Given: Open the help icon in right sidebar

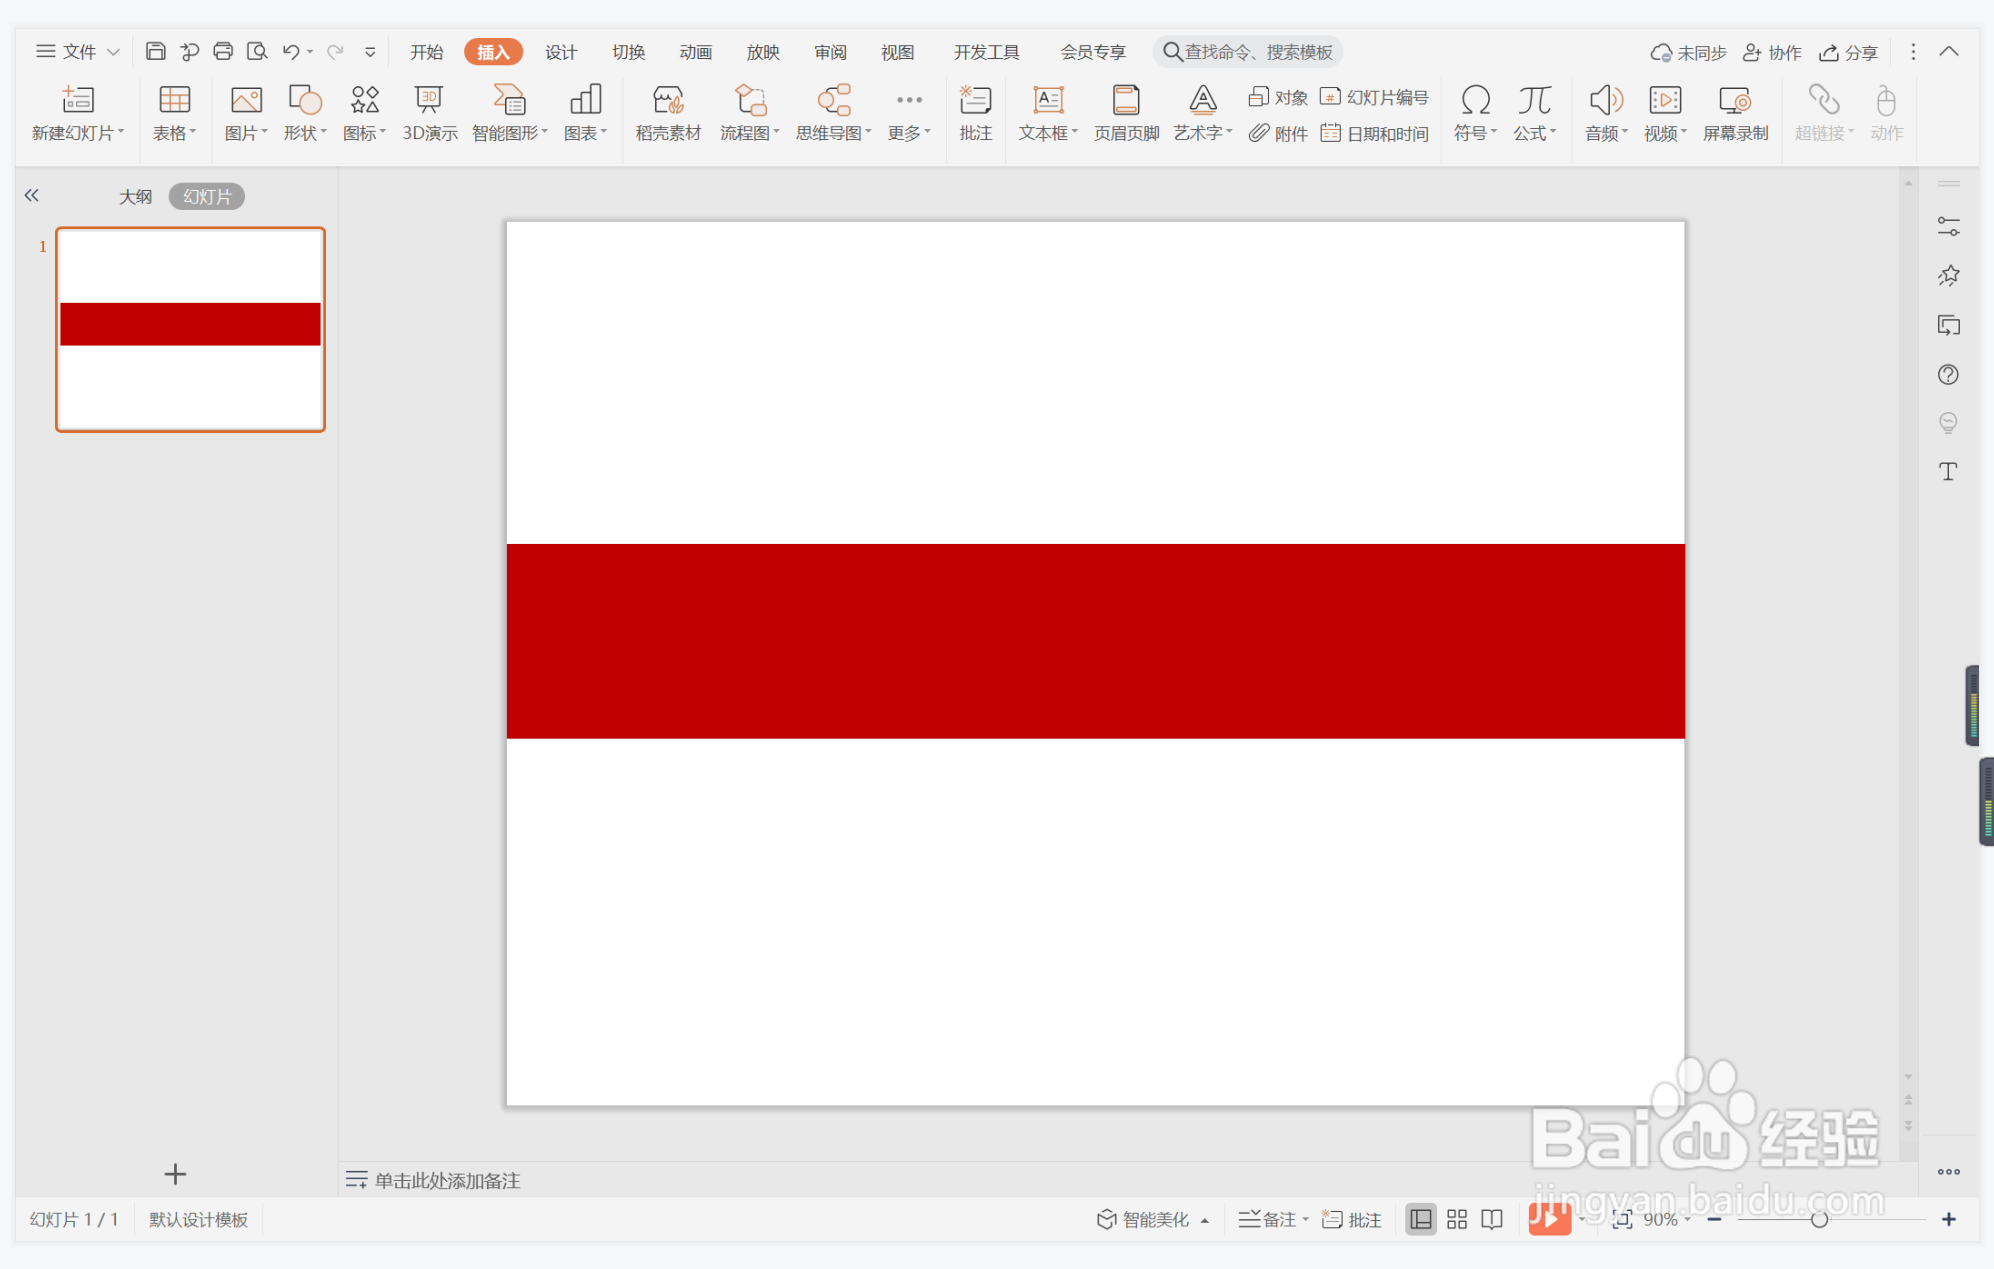Looking at the screenshot, I should pyautogui.click(x=1948, y=374).
